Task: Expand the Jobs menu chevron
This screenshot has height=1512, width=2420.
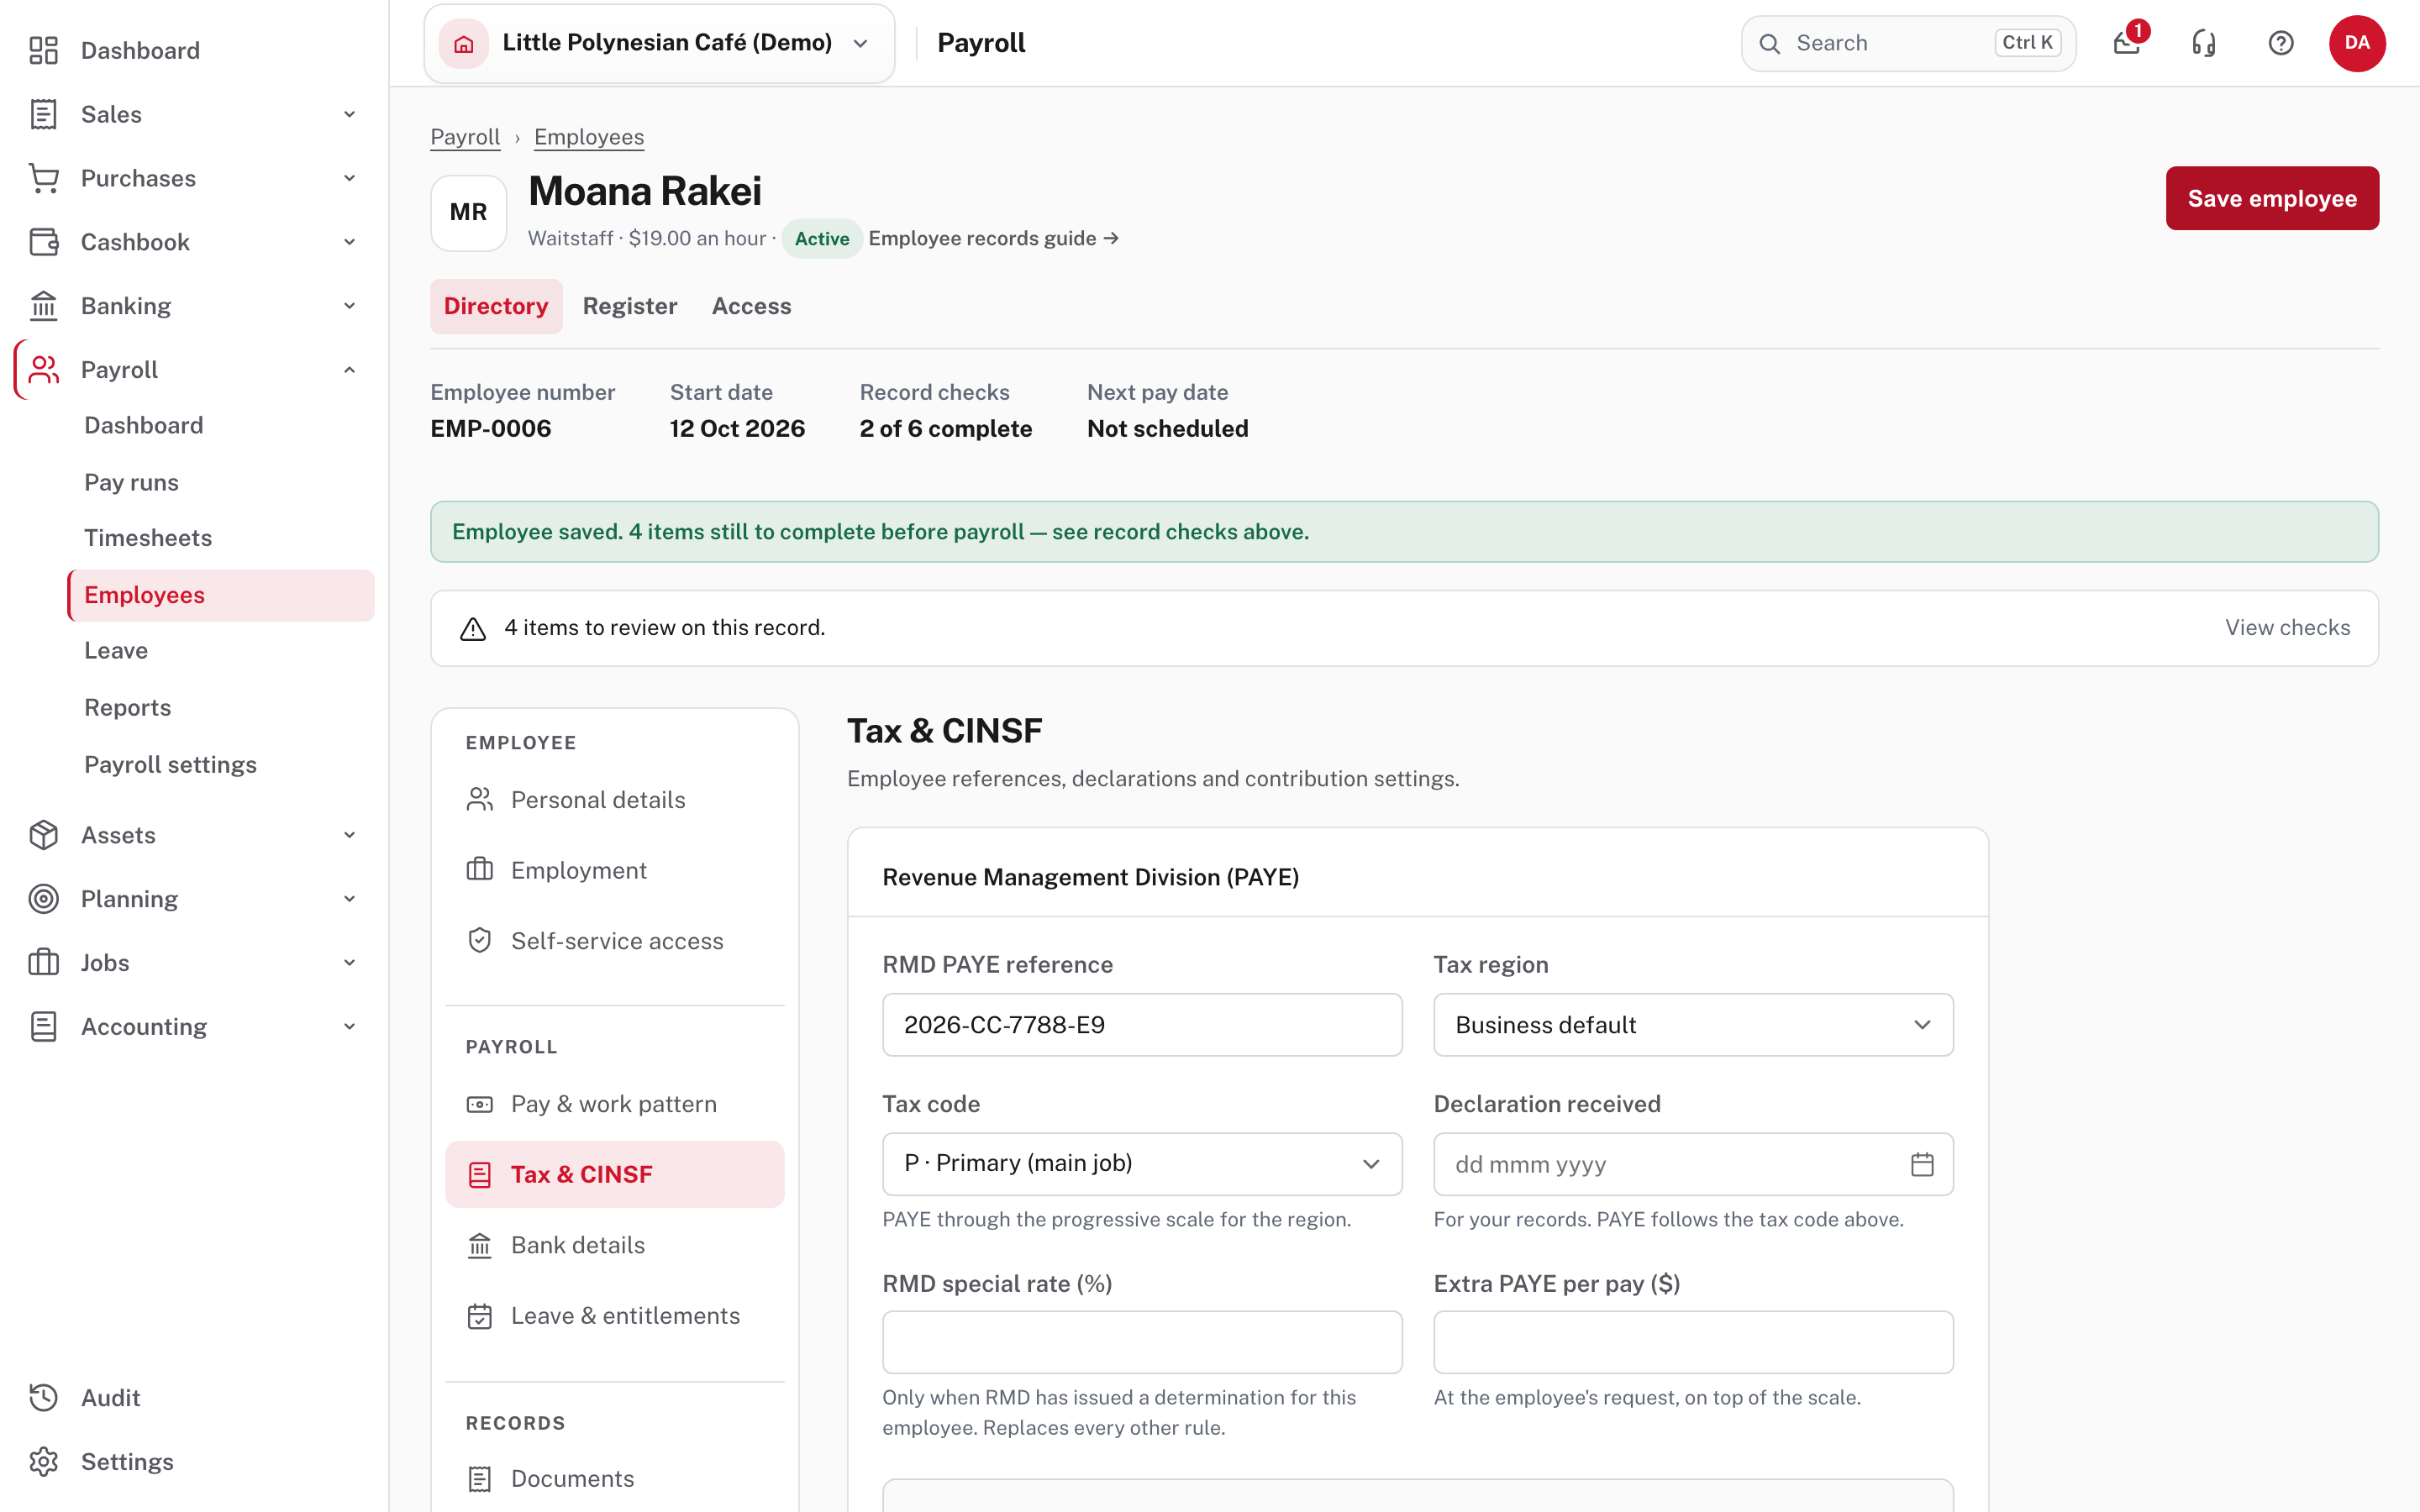Action: [x=349, y=963]
